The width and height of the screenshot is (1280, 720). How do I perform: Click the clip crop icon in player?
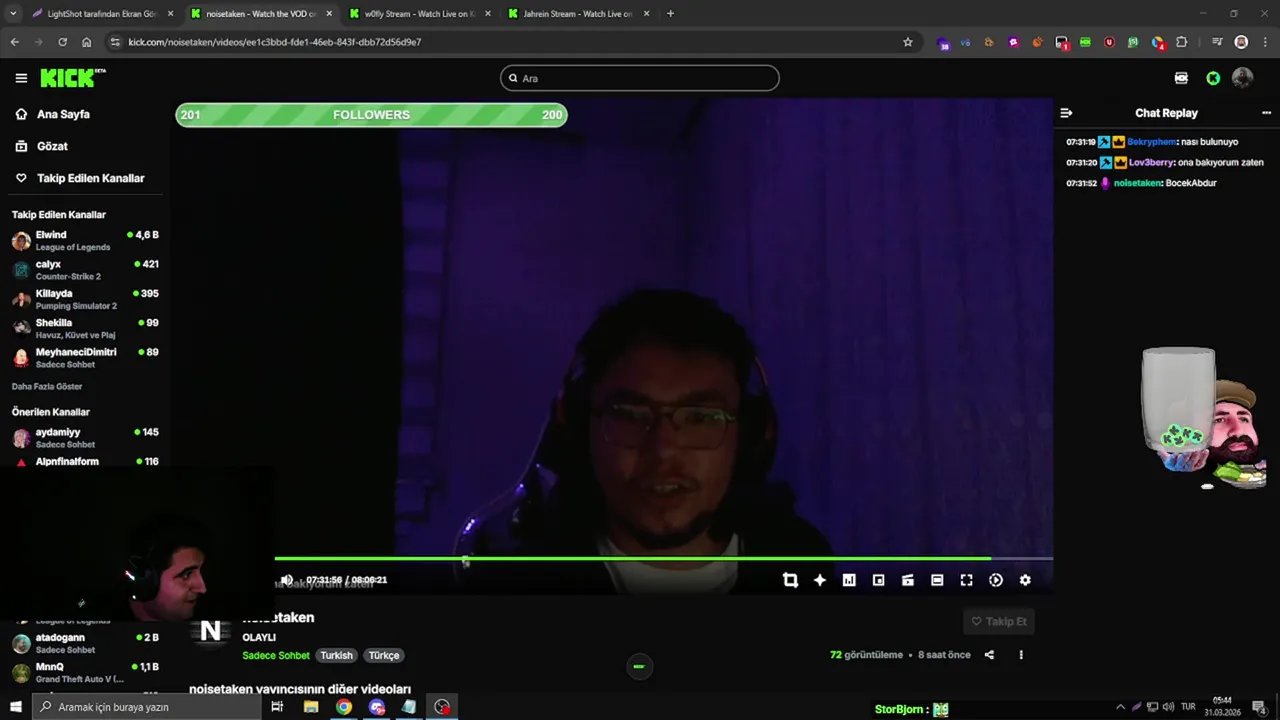[x=790, y=580]
